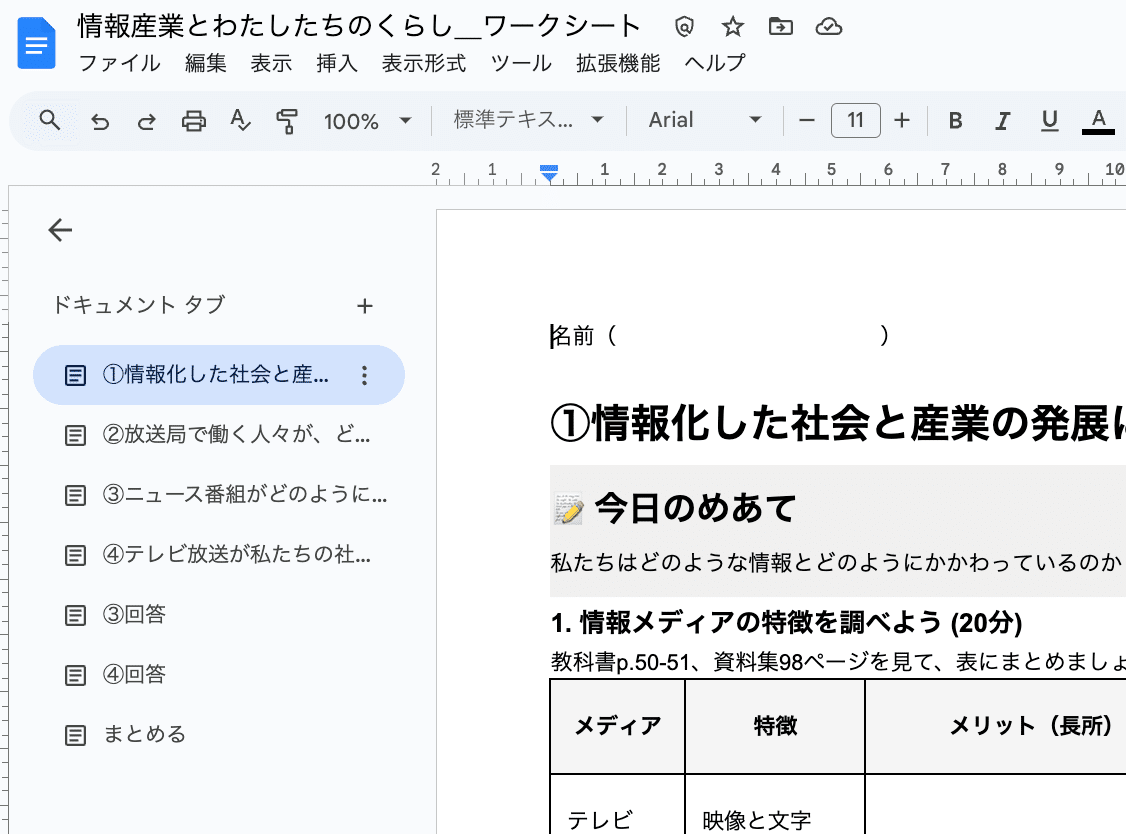
Task: Click the 特徴 table header cell
Action: coord(776,726)
